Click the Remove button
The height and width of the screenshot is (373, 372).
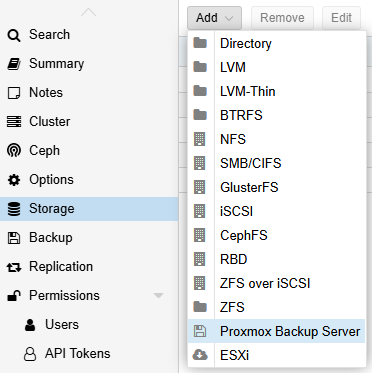[282, 18]
